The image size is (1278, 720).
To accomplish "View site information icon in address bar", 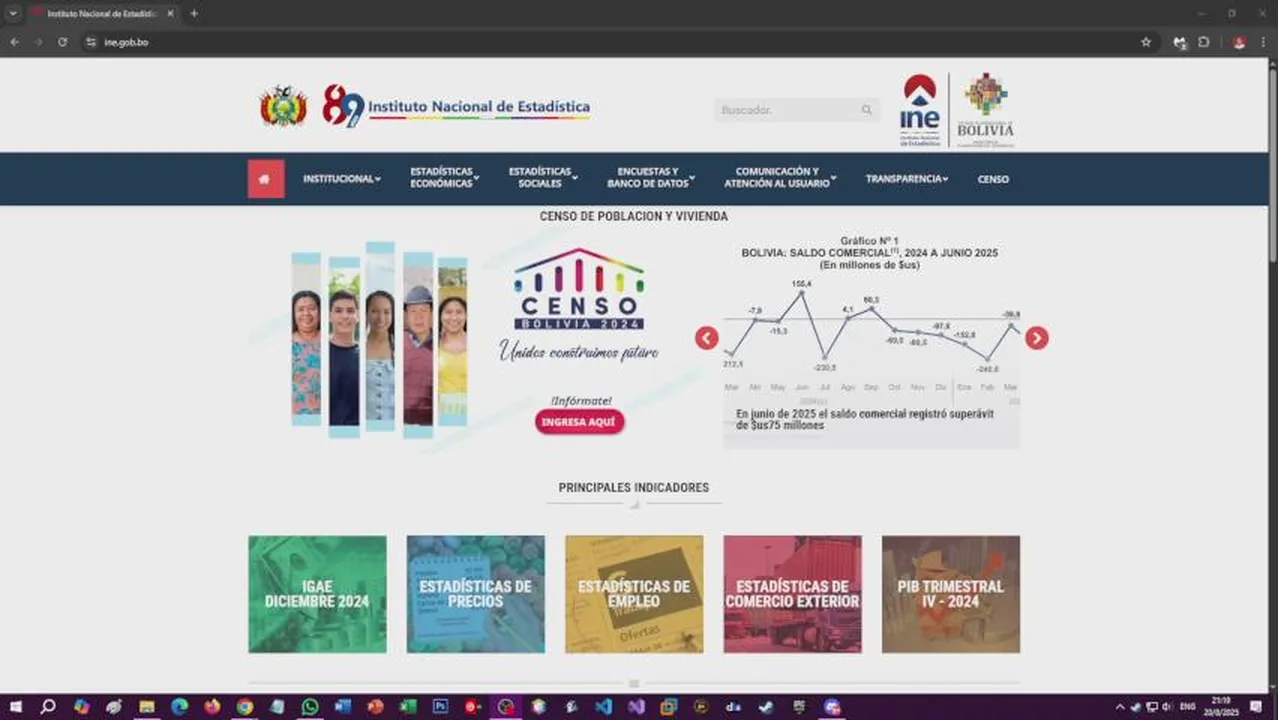I will 91,42.
